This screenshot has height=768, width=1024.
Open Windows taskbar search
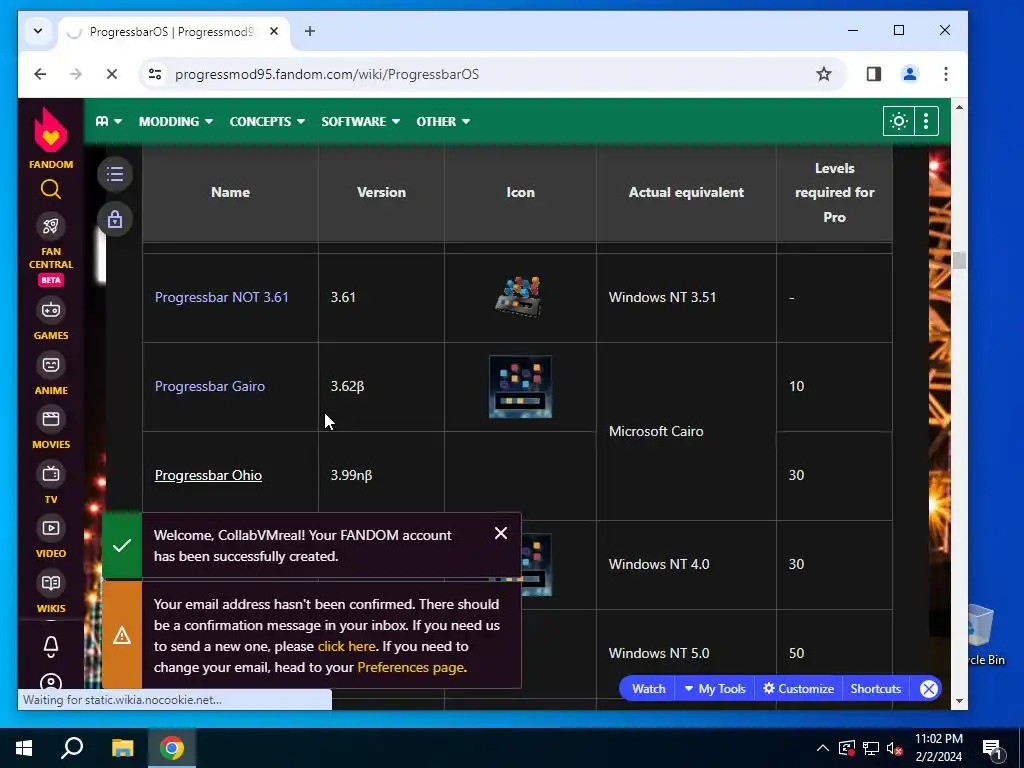[x=72, y=748]
